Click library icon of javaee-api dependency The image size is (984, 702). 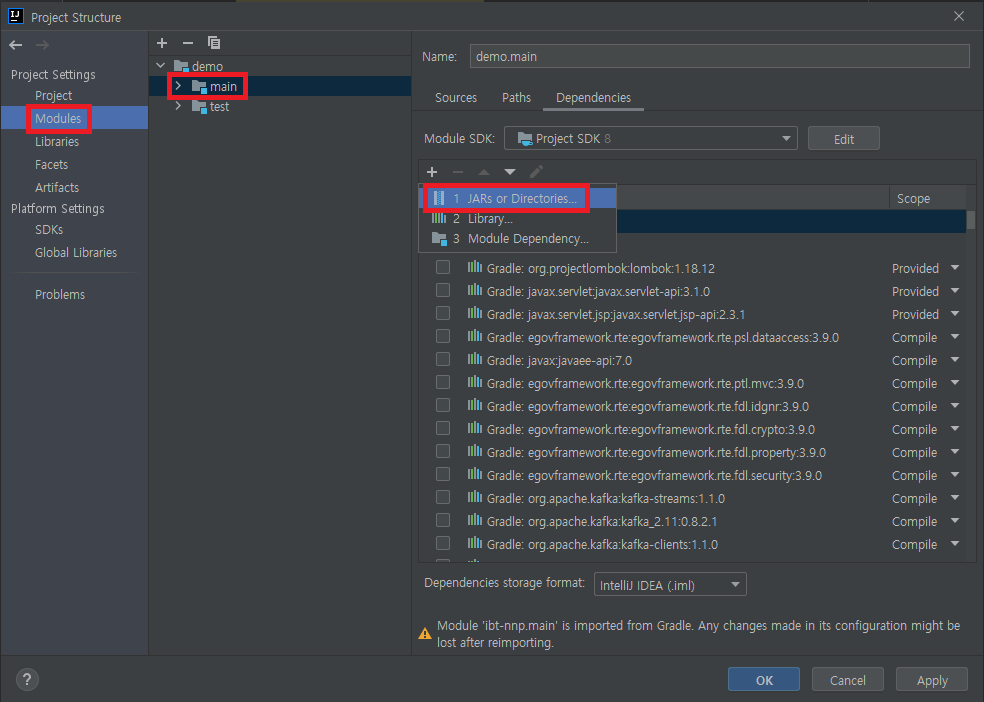pyautogui.click(x=474, y=360)
